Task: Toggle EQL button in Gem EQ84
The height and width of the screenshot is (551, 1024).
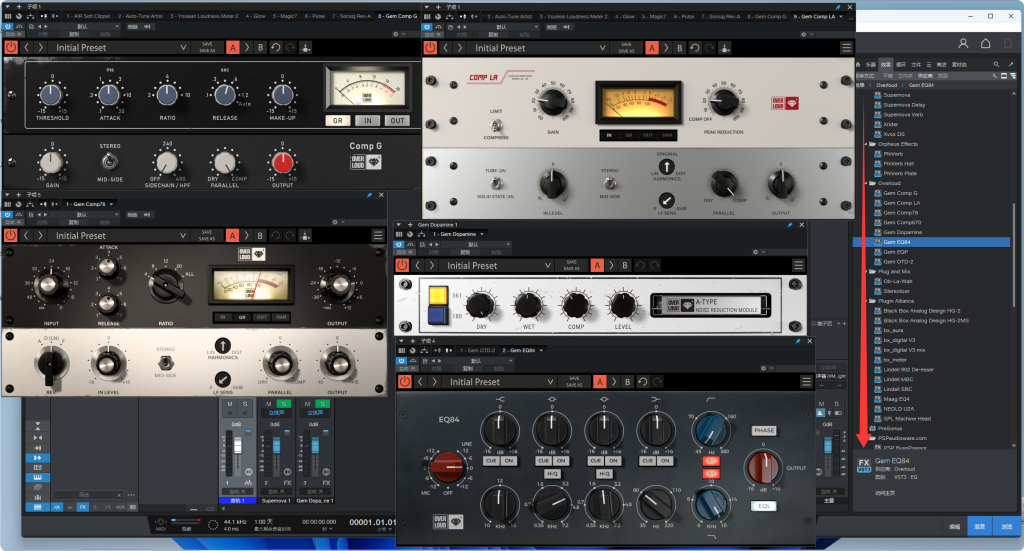Action: pos(764,506)
